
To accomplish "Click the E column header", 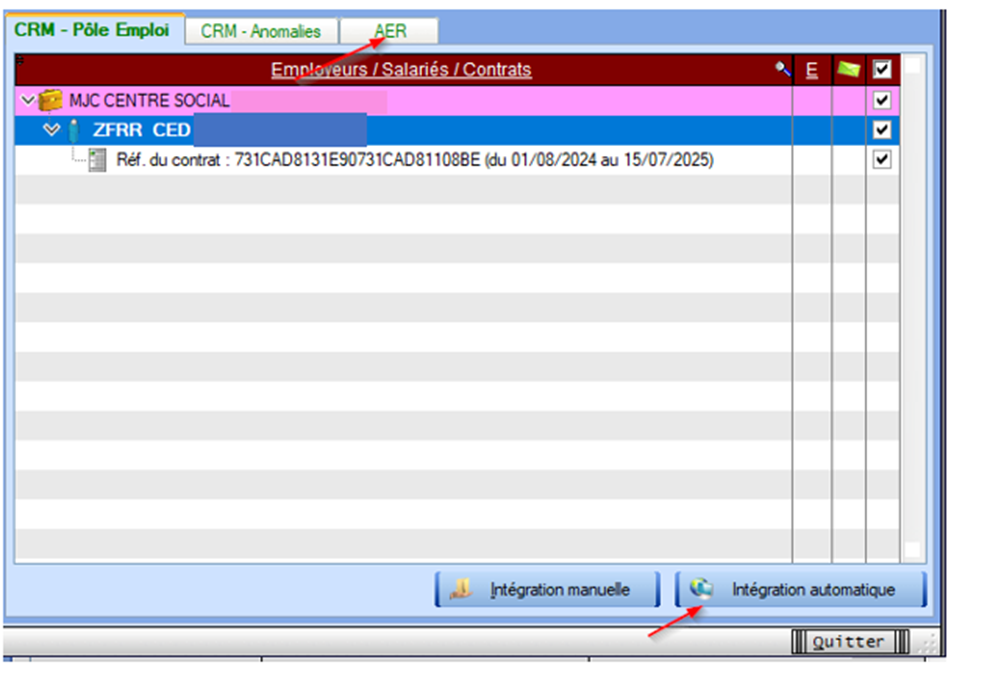I will [812, 69].
